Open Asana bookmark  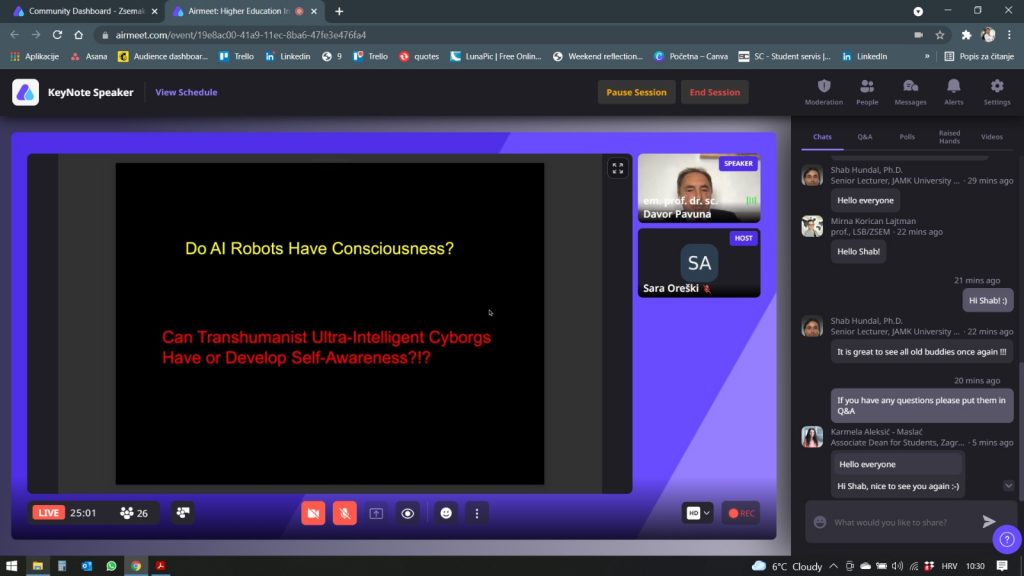point(89,56)
